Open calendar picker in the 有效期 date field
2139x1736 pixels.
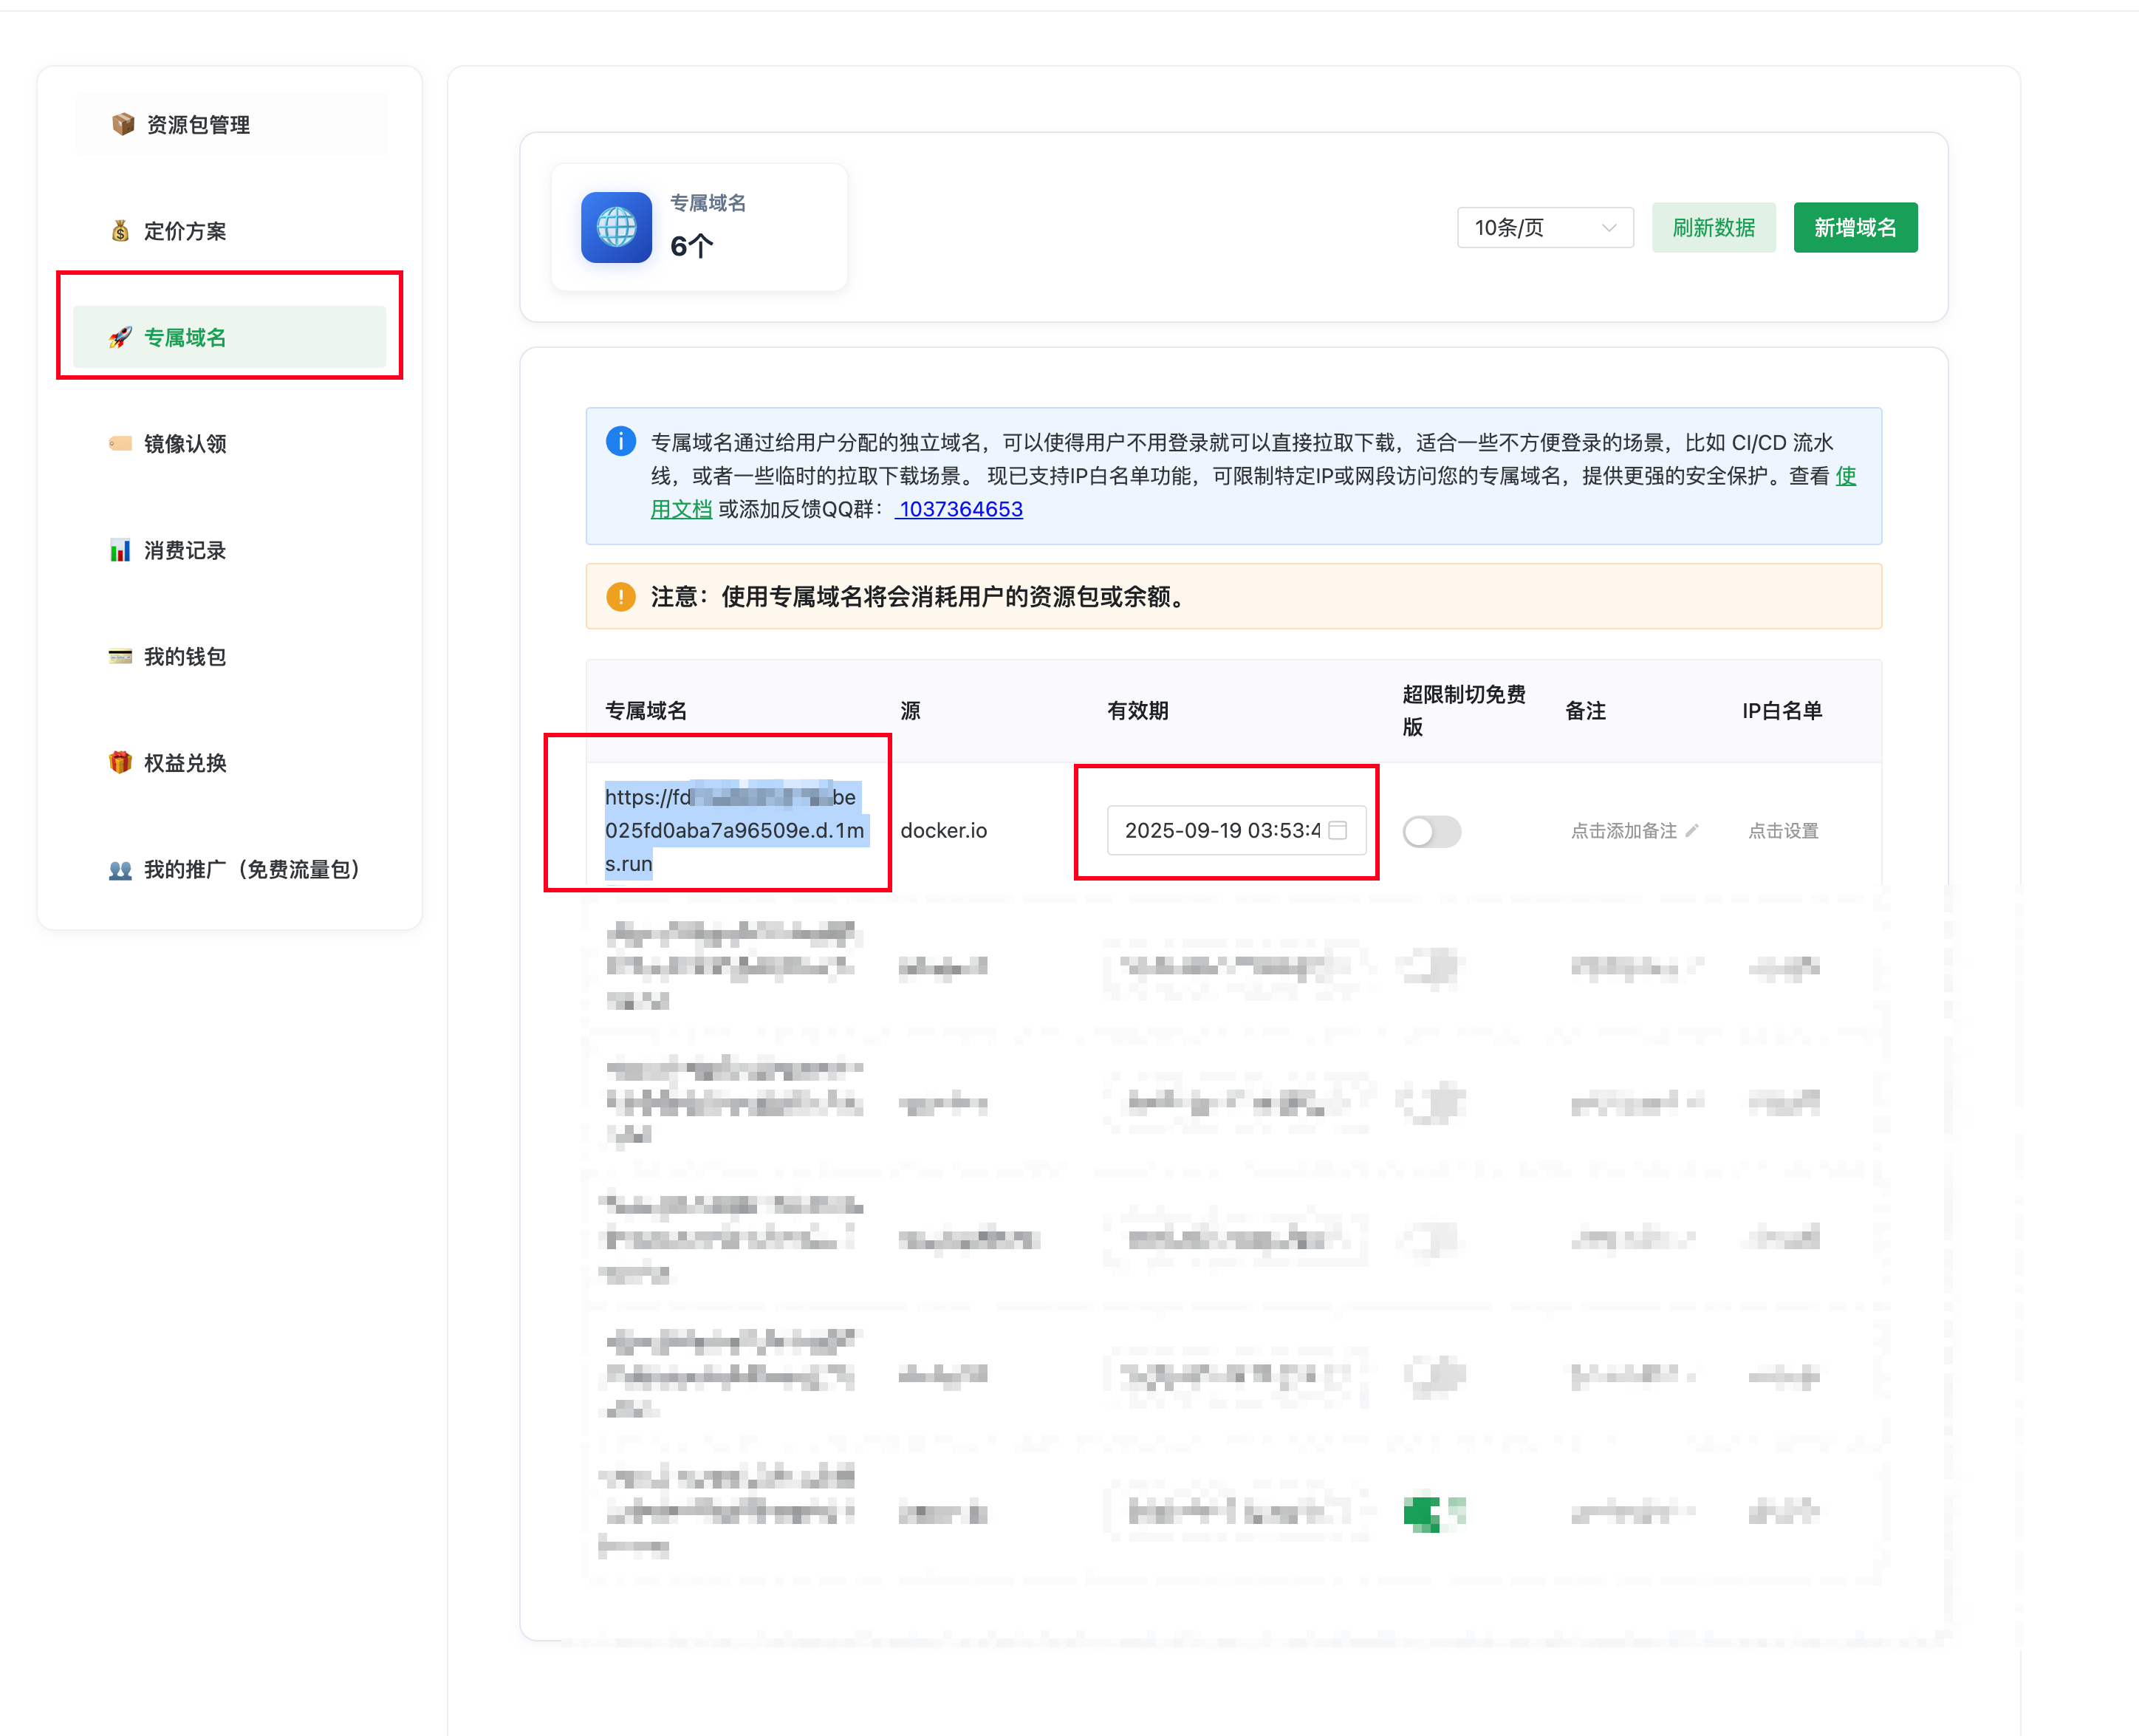click(x=1338, y=830)
